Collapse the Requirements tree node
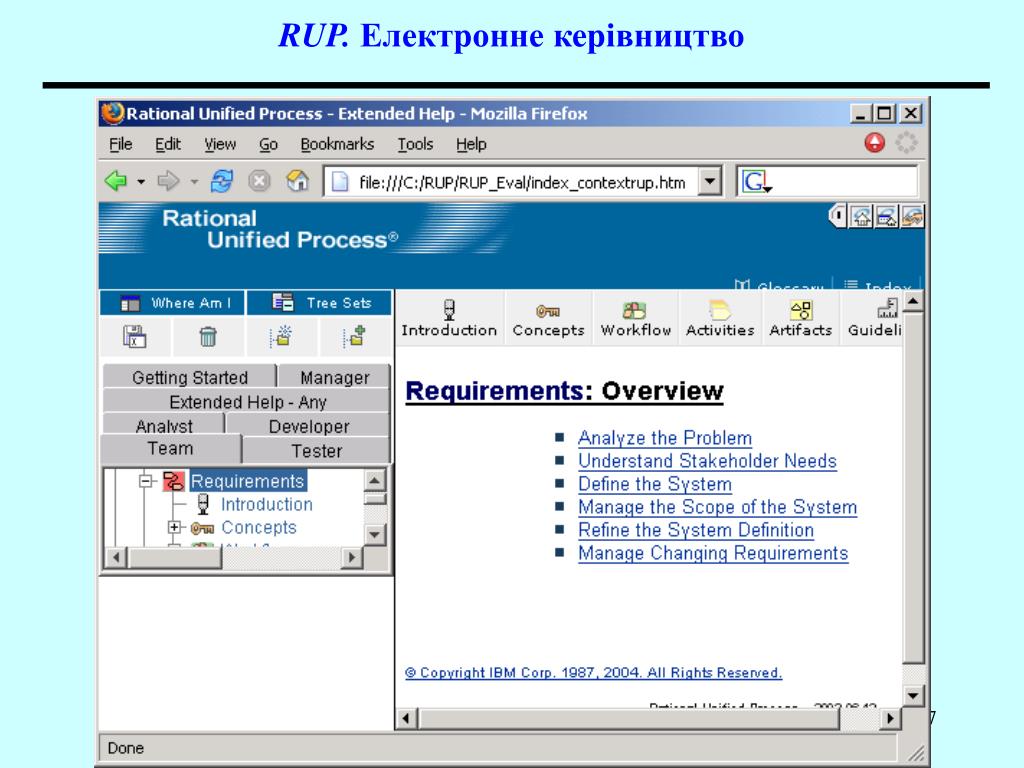The width and height of the screenshot is (1024, 768). [x=146, y=481]
